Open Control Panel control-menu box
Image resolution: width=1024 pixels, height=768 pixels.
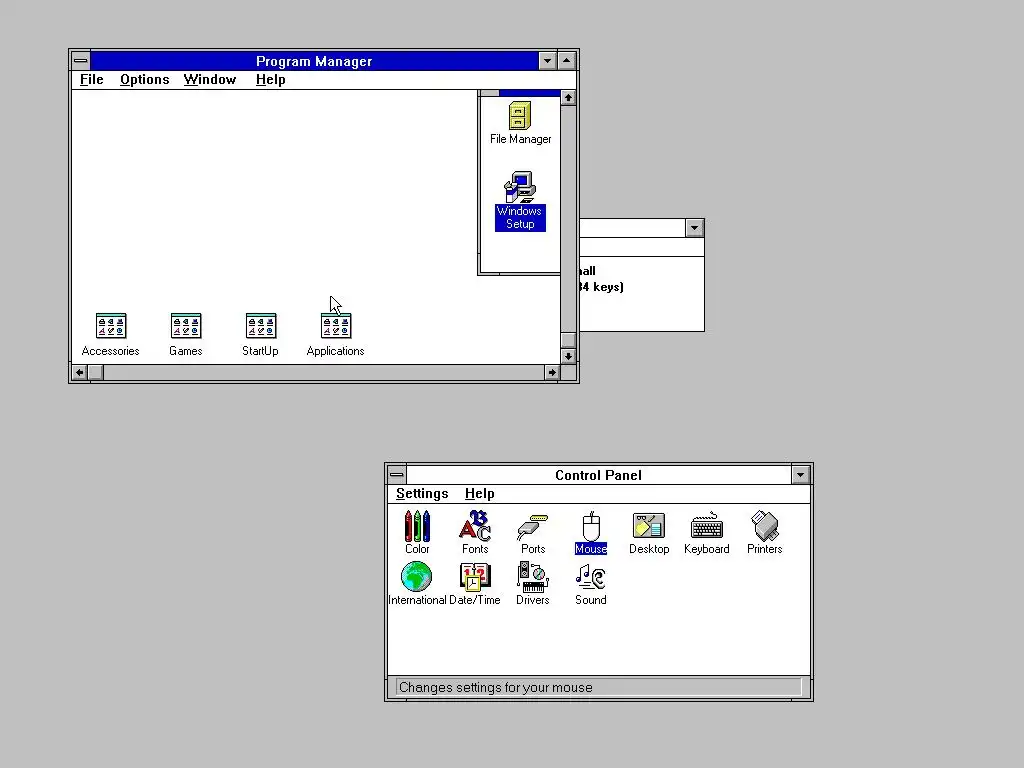tap(396, 475)
